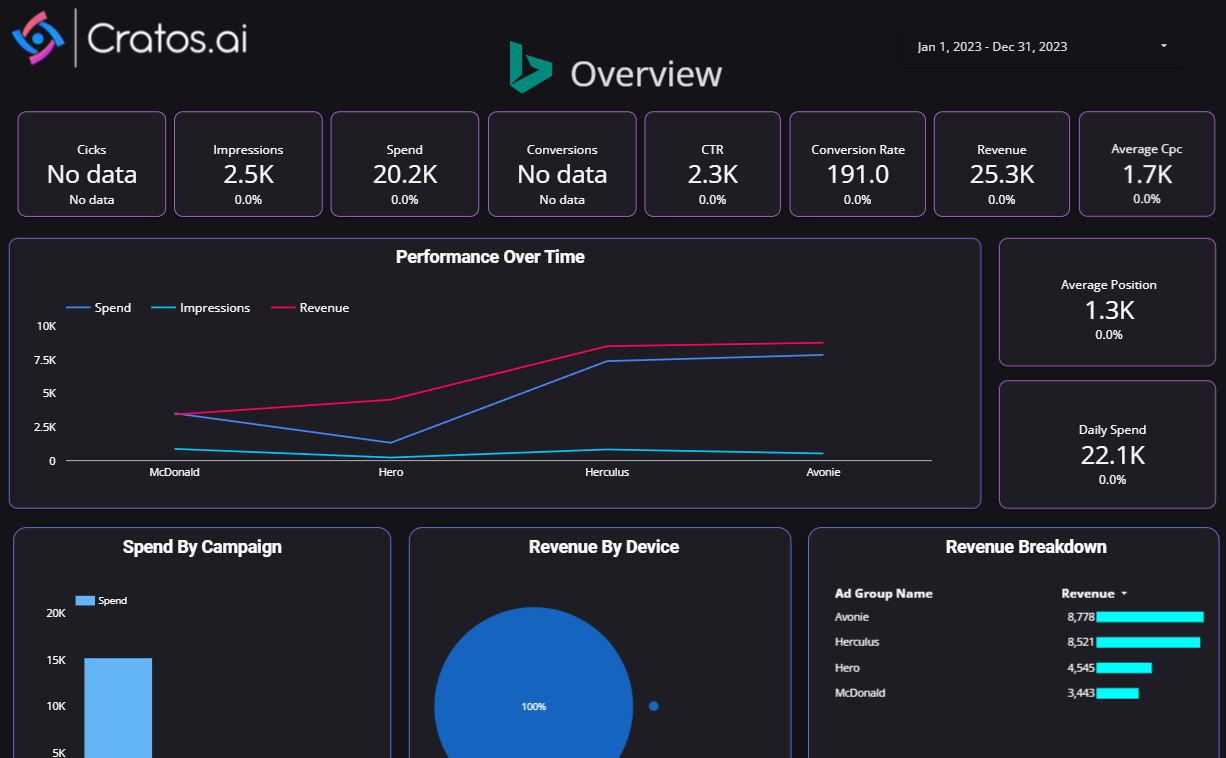Click the Revenue 25.3K scorecard
The image size is (1226, 758).
pyautogui.click(x=1002, y=164)
